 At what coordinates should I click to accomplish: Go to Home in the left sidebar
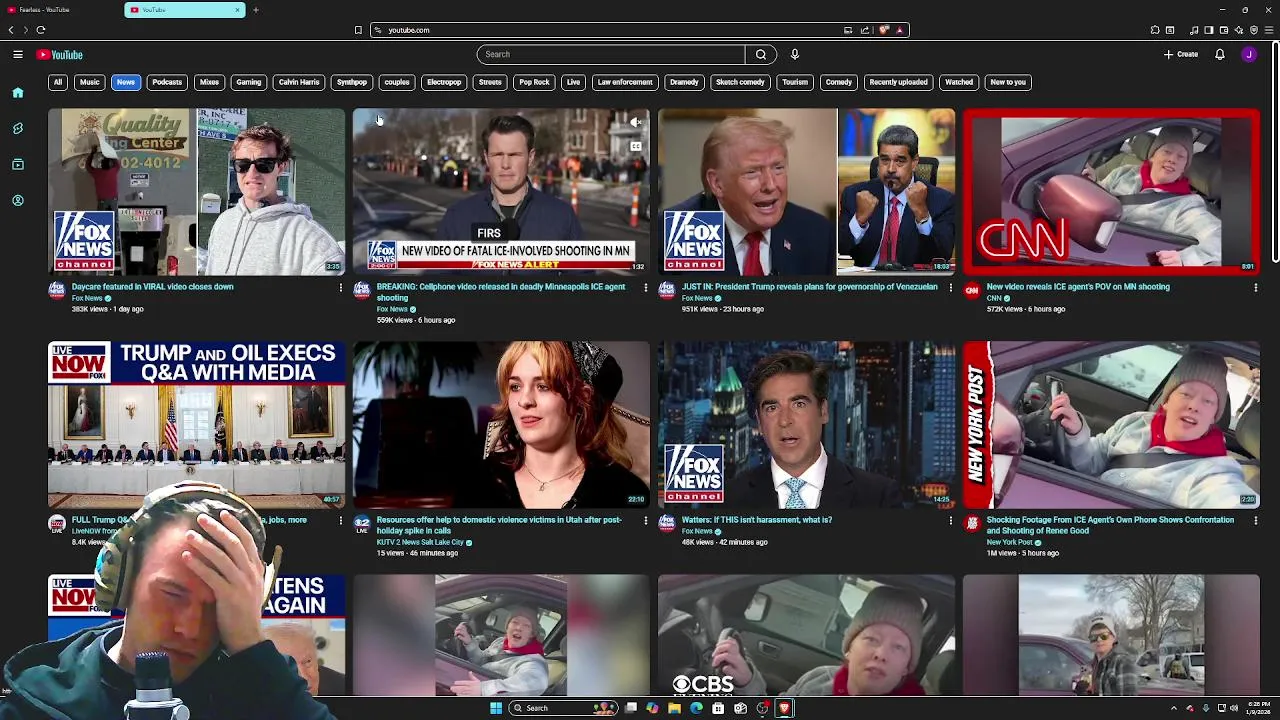(x=18, y=92)
